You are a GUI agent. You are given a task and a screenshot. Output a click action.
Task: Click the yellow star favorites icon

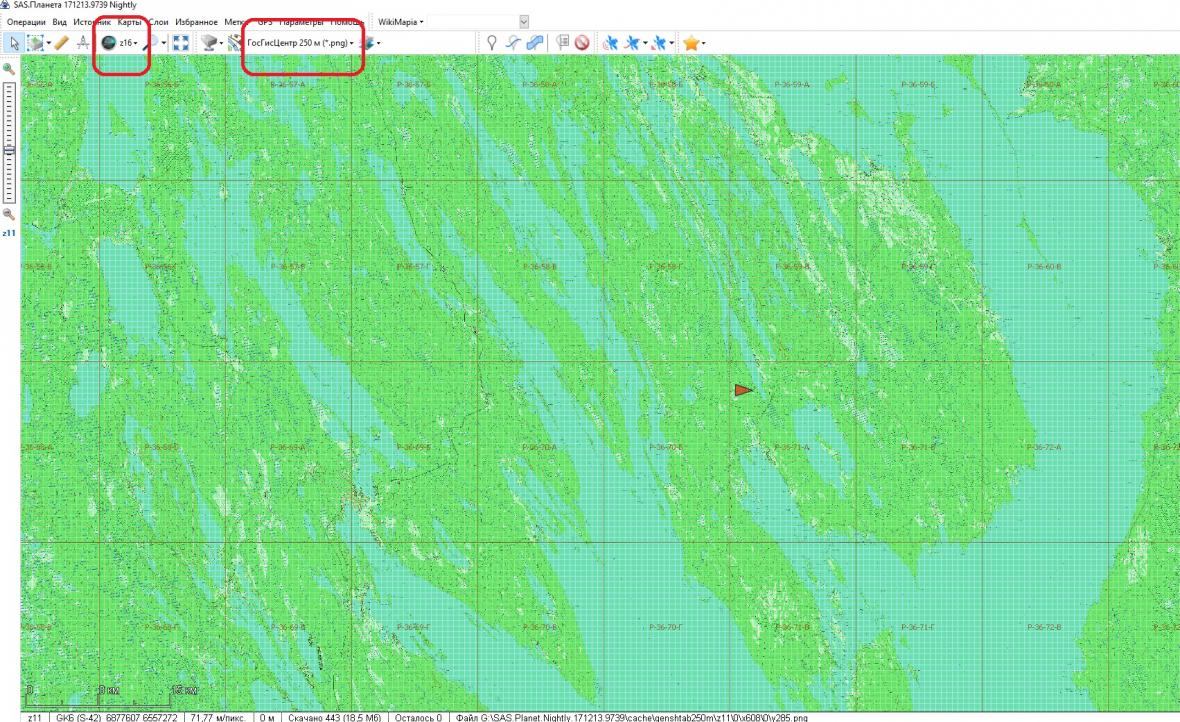(690, 43)
